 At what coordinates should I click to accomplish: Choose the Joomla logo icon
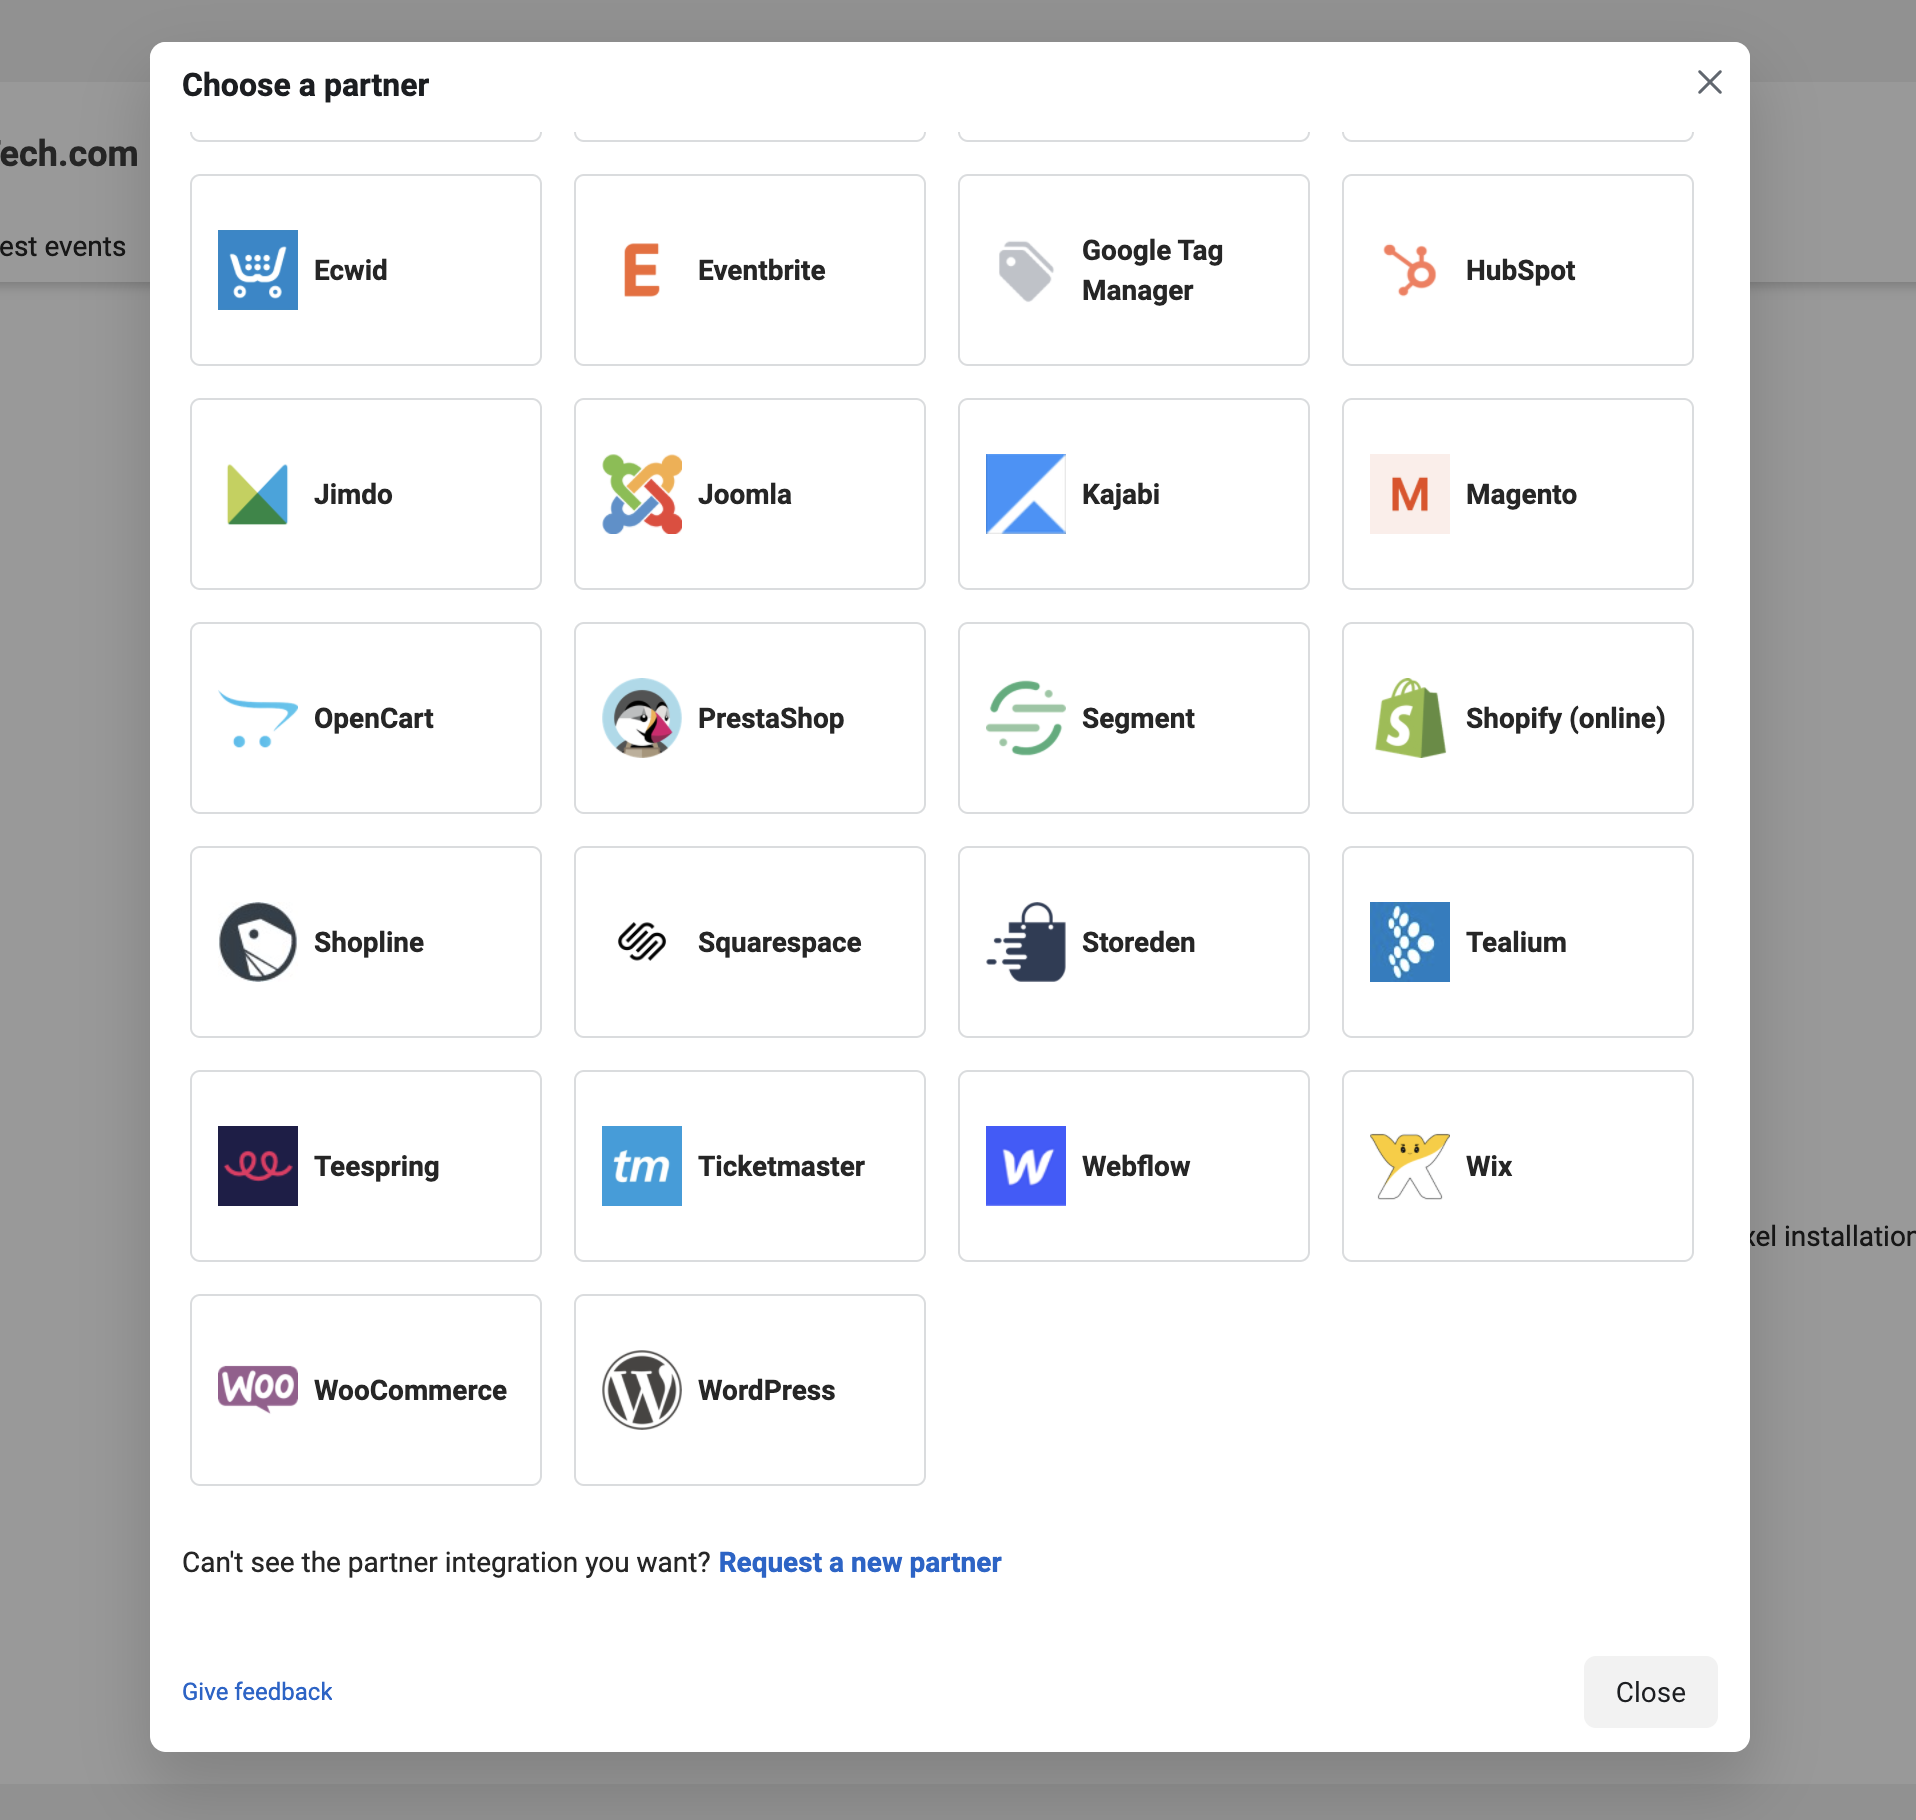point(641,494)
